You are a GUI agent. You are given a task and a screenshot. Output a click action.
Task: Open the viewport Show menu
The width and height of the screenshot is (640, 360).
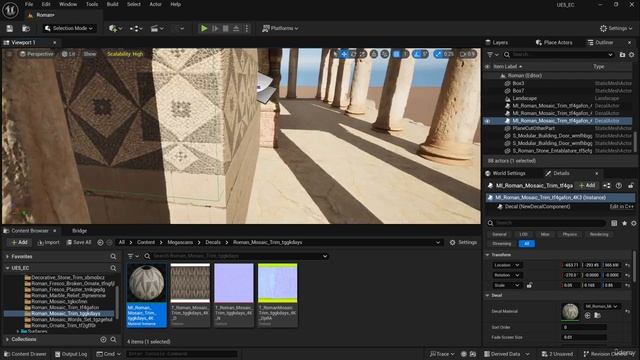(x=89, y=54)
